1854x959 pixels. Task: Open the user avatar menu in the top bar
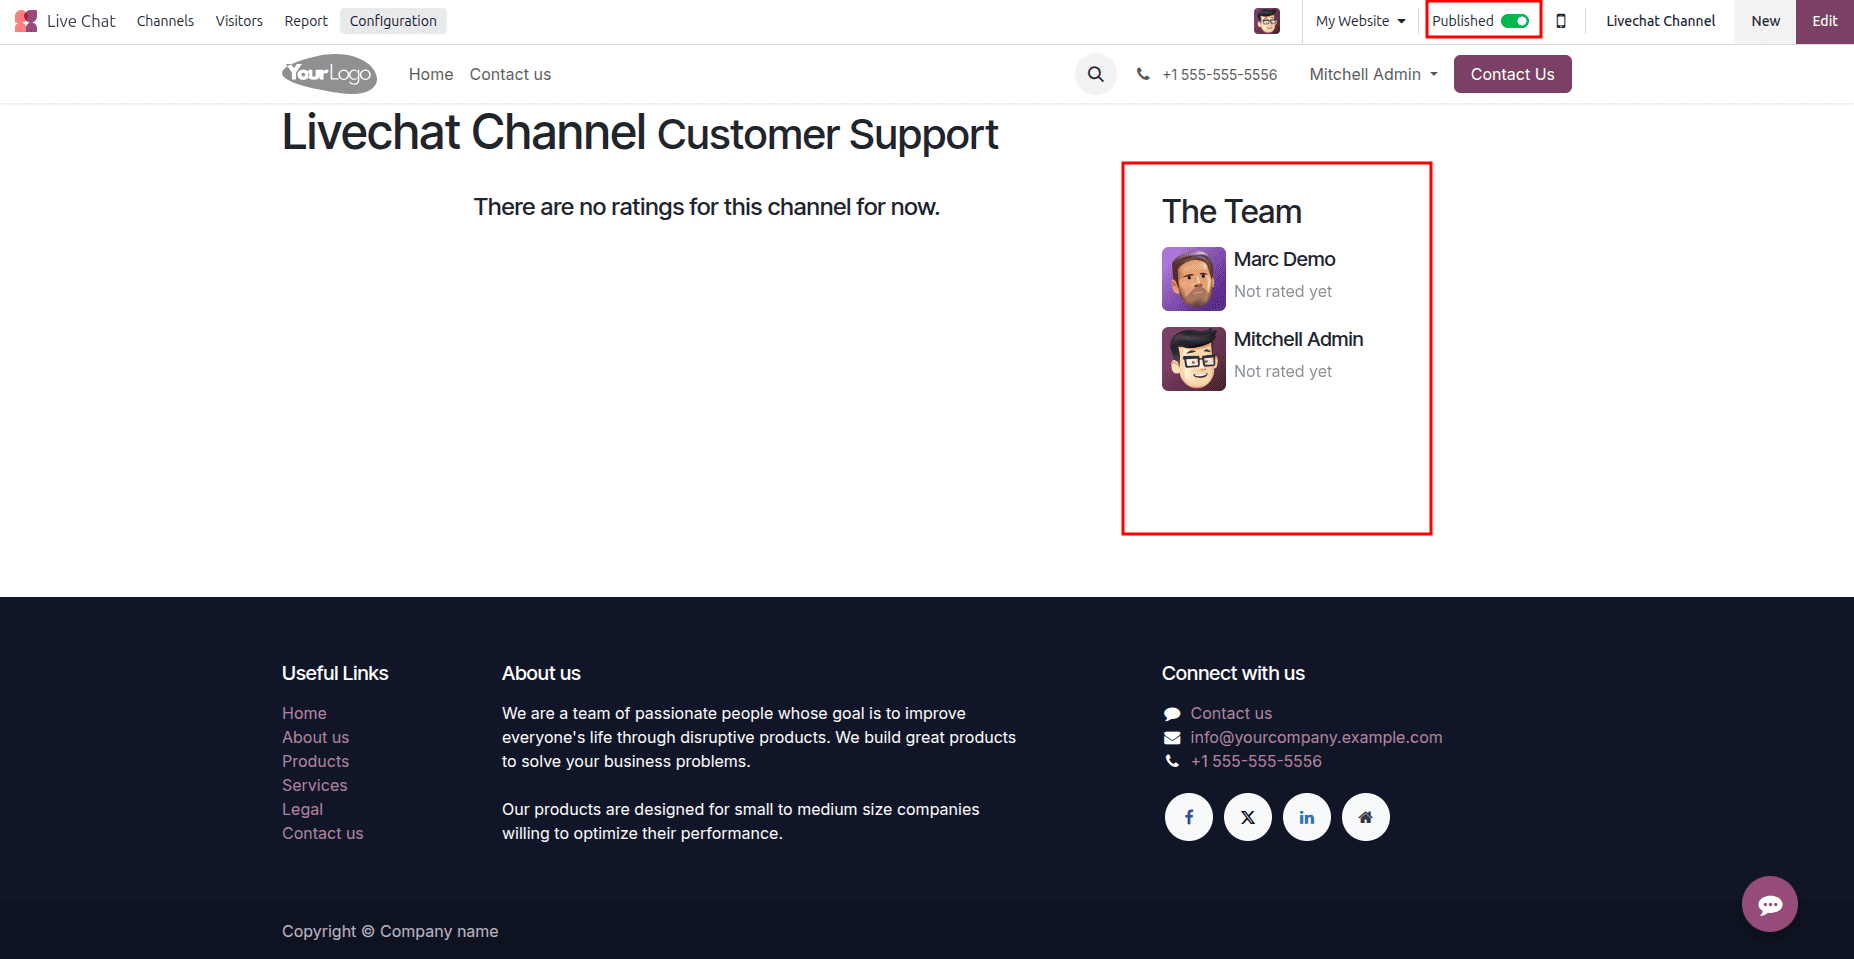point(1267,20)
